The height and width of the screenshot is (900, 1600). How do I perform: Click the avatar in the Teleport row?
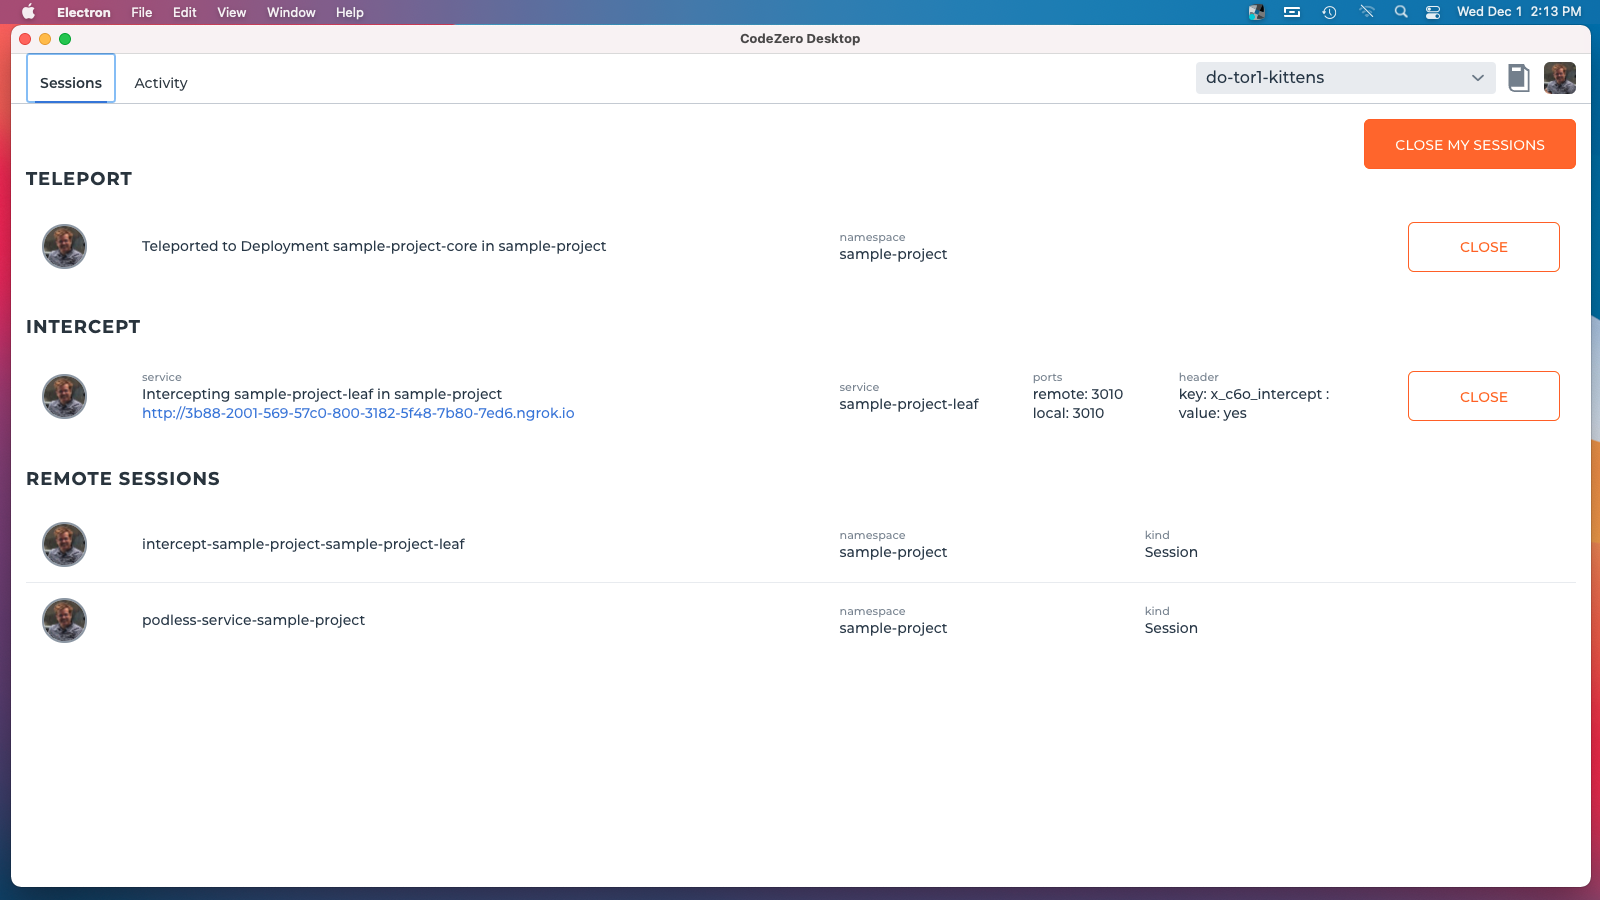click(64, 247)
